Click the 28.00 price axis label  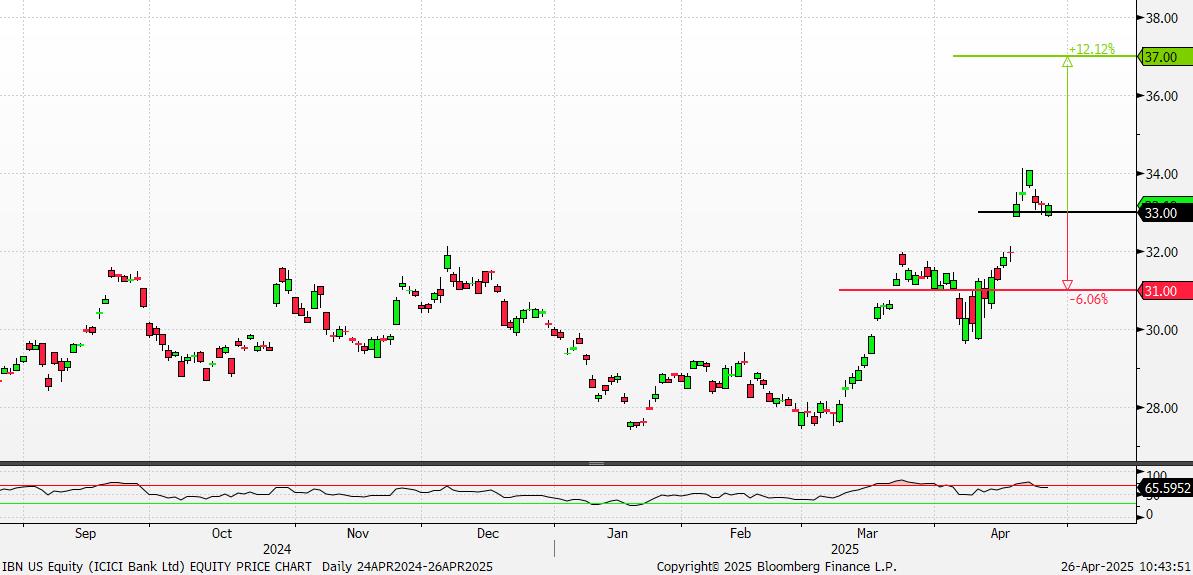coord(1160,408)
